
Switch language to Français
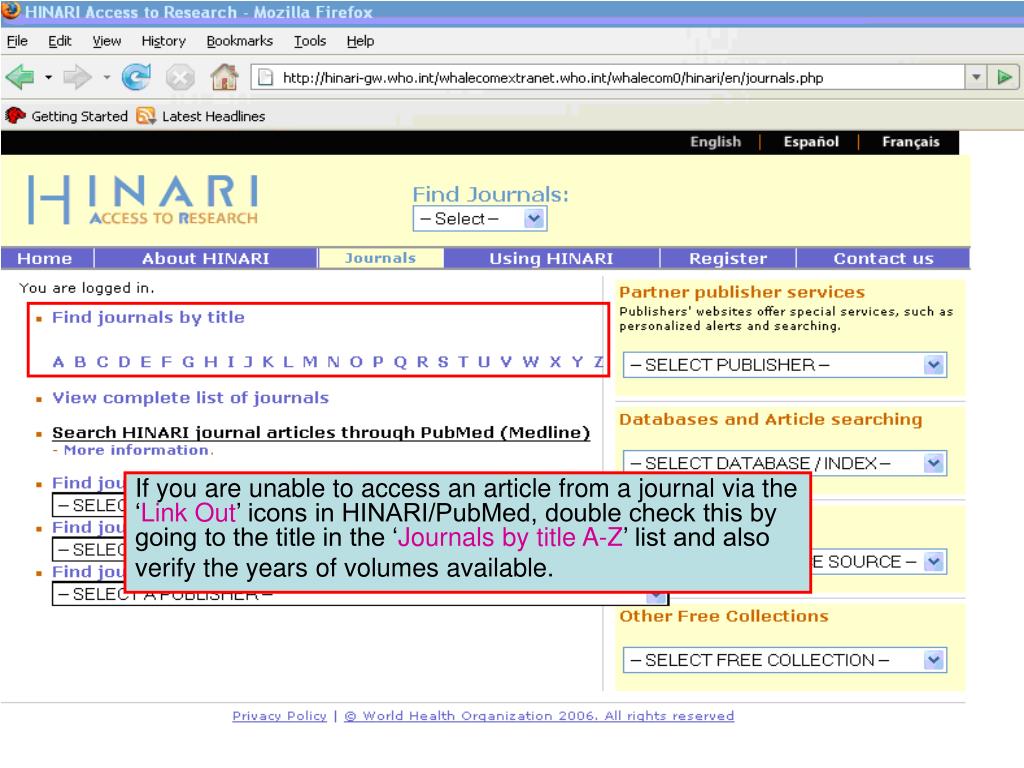(x=910, y=142)
